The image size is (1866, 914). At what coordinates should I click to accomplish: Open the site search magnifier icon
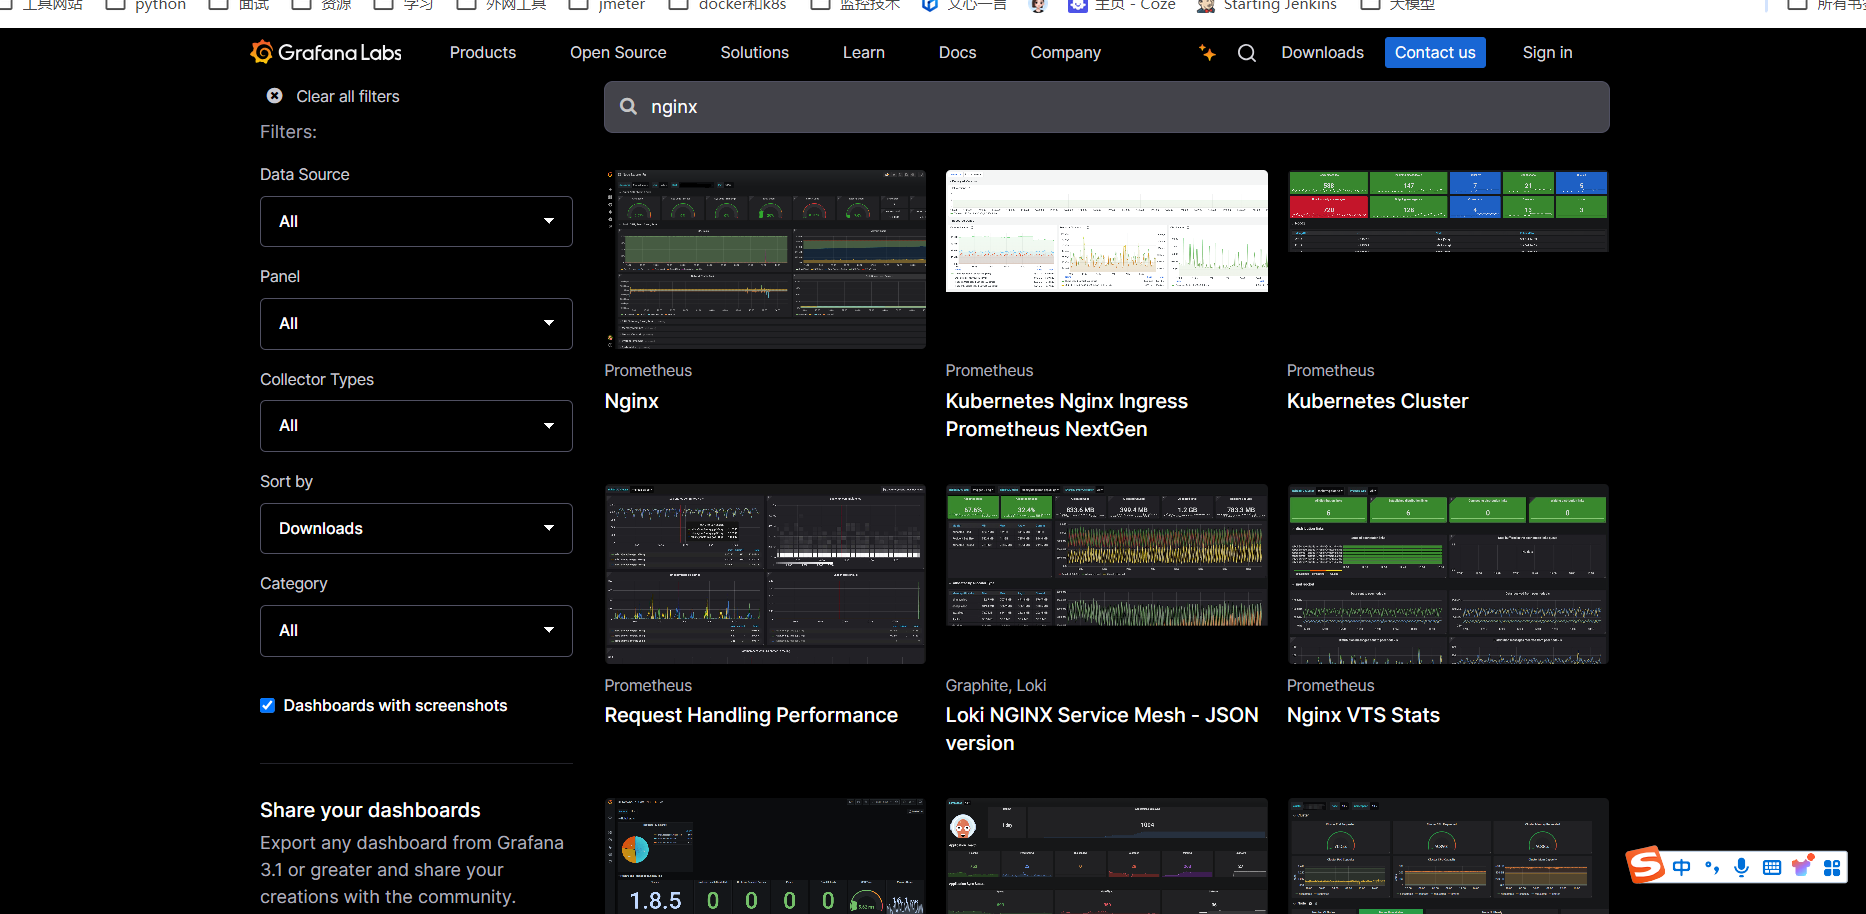[1246, 53]
